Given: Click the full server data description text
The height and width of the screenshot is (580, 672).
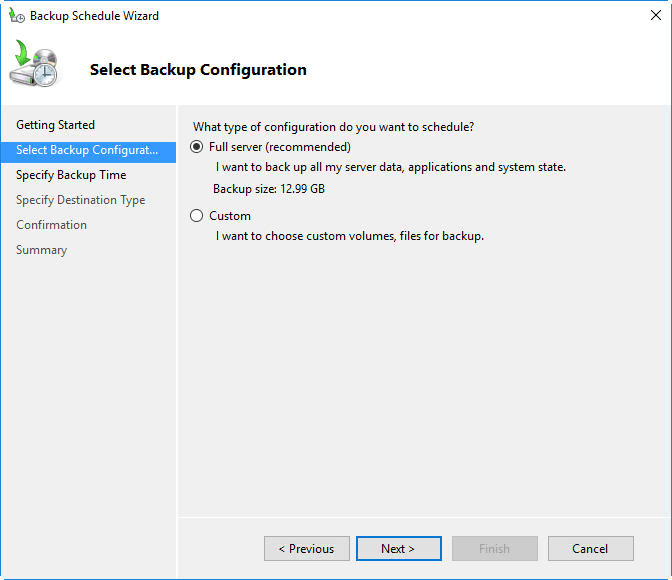Looking at the screenshot, I should pos(390,167).
